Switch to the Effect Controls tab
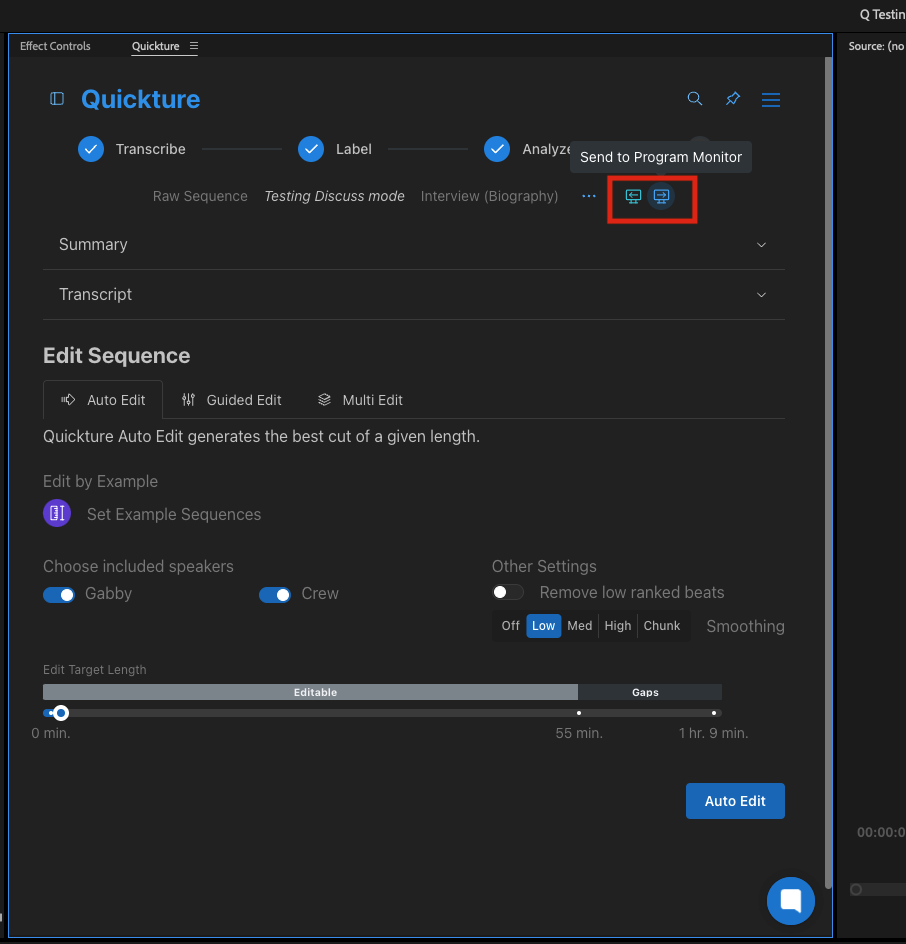 tap(55, 46)
